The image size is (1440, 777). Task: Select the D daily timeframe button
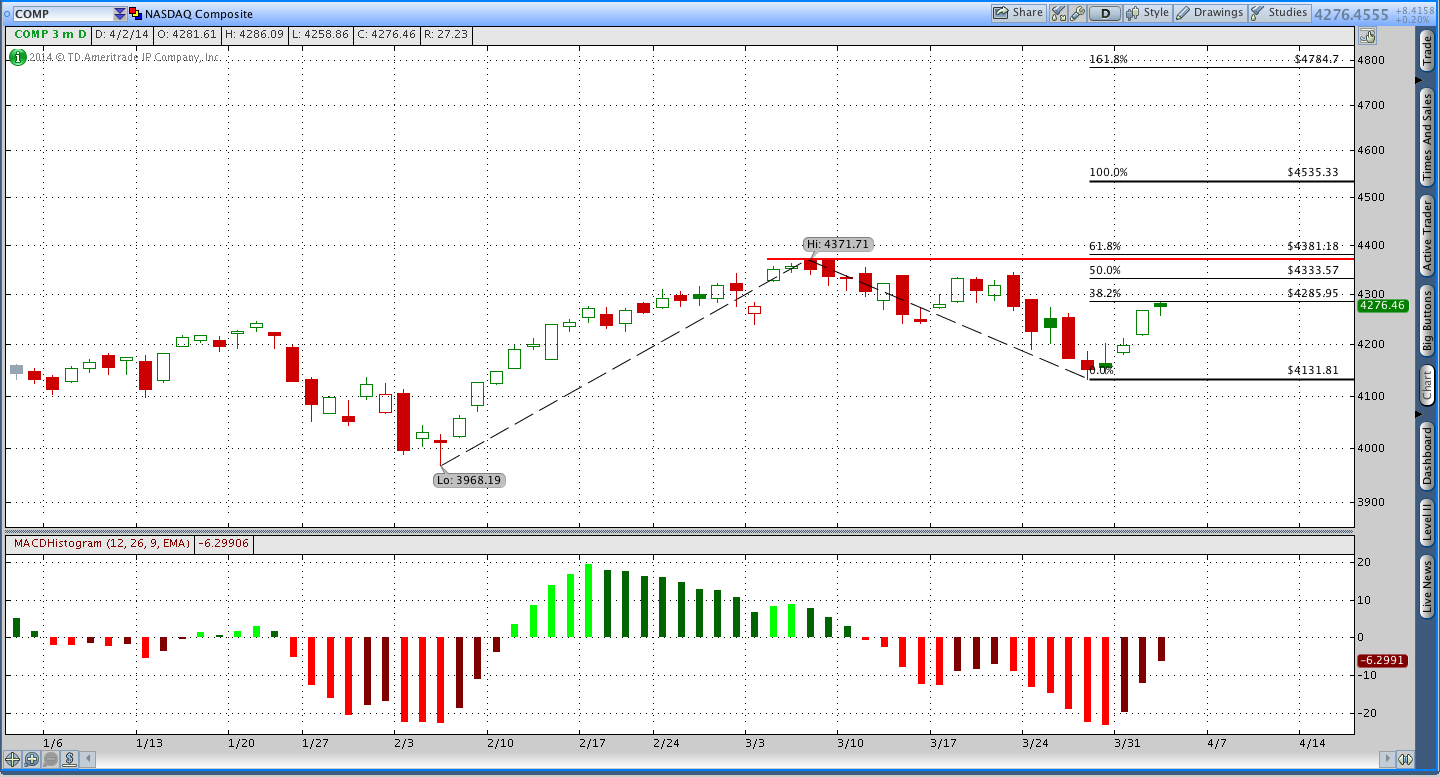(x=1105, y=13)
